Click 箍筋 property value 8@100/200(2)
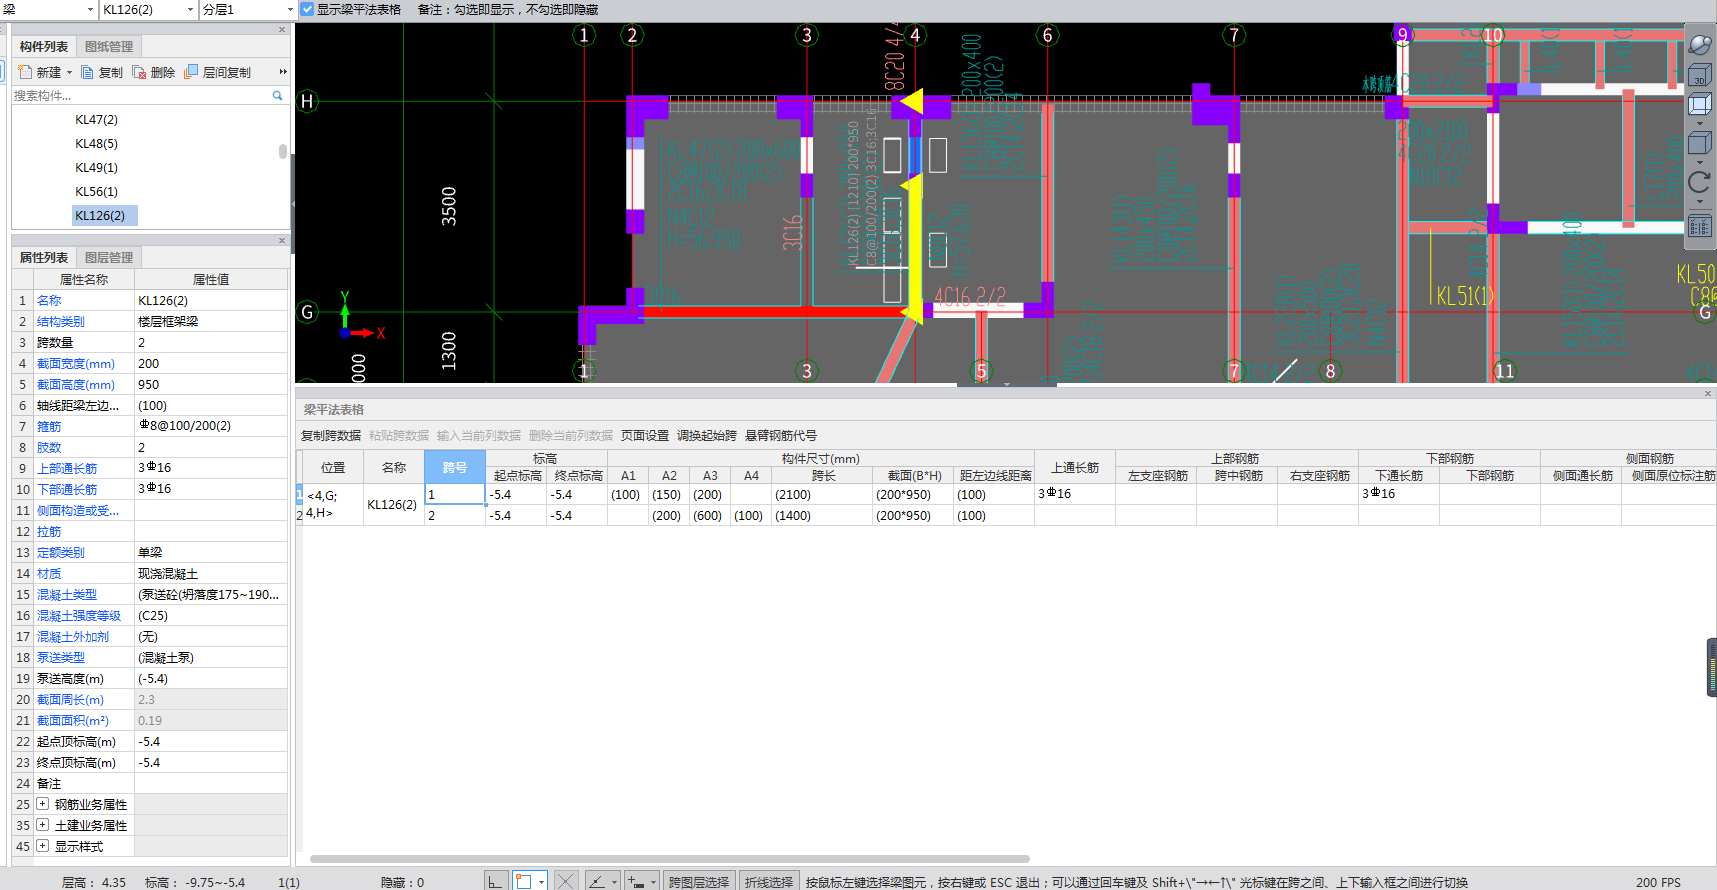The height and width of the screenshot is (890, 1717). coord(211,426)
